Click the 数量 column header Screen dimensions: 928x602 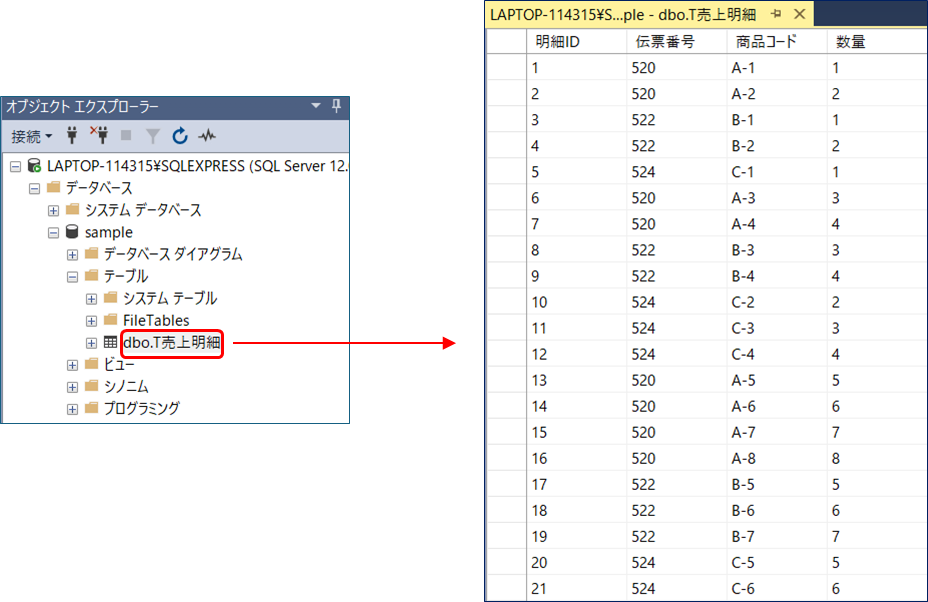coord(877,41)
